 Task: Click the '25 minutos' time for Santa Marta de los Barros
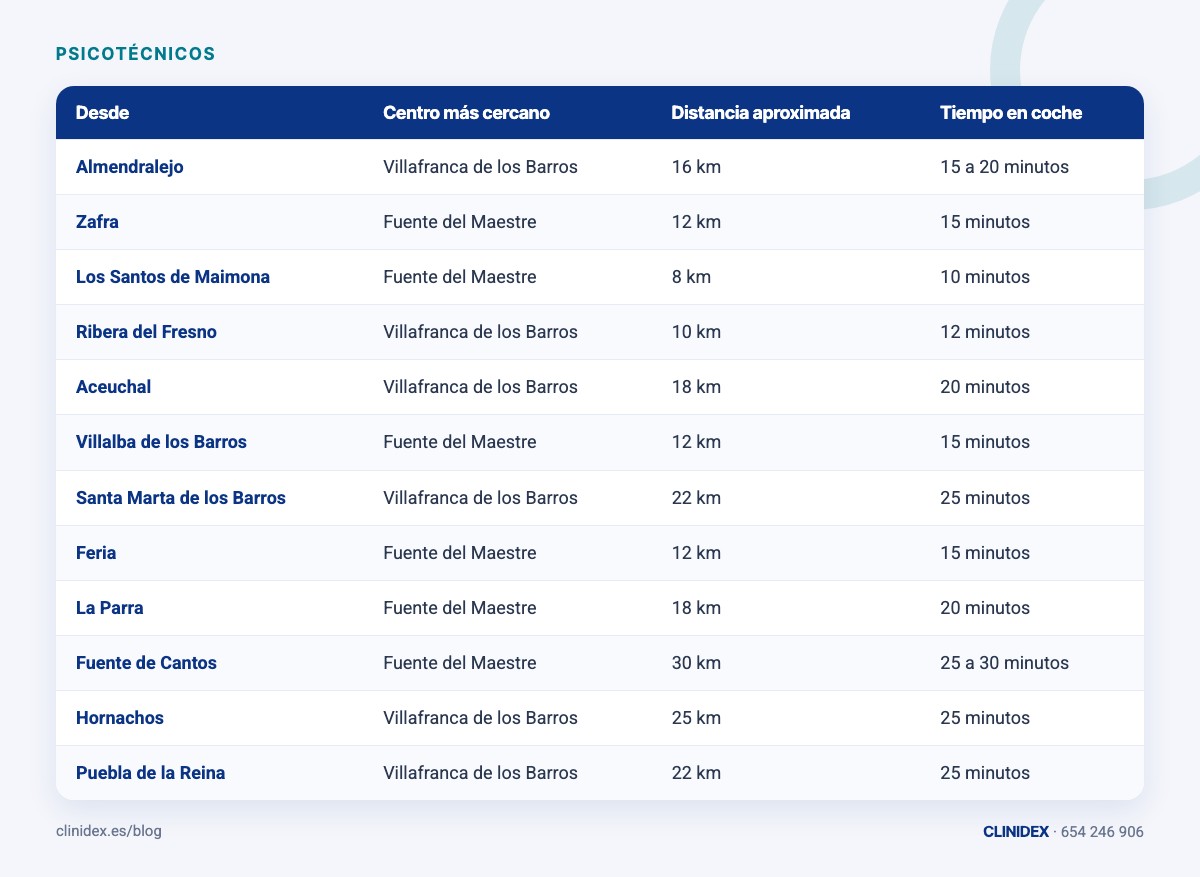click(x=985, y=498)
